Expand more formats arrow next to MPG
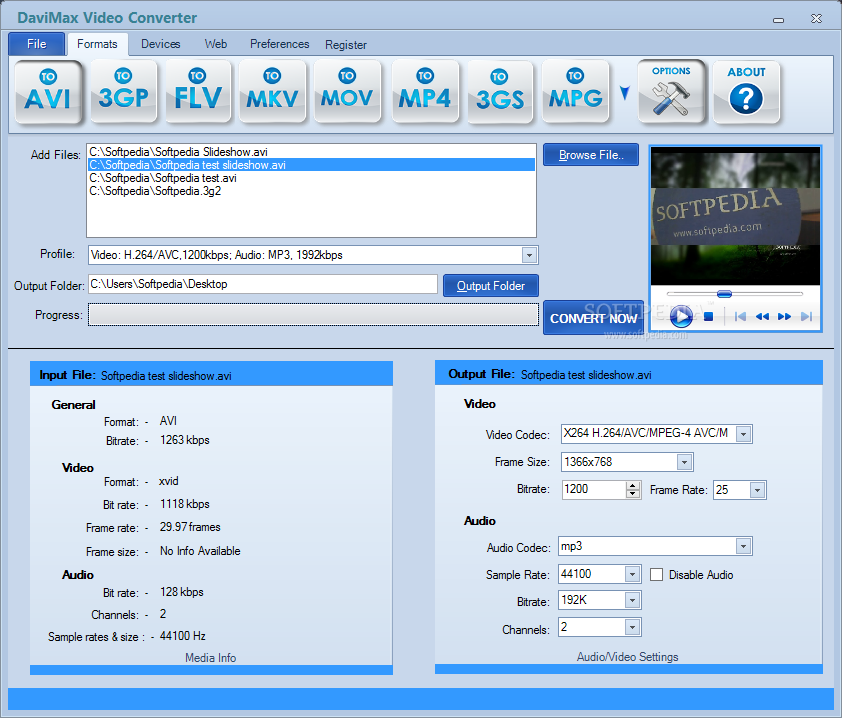This screenshot has height=718, width=842. tap(624, 93)
